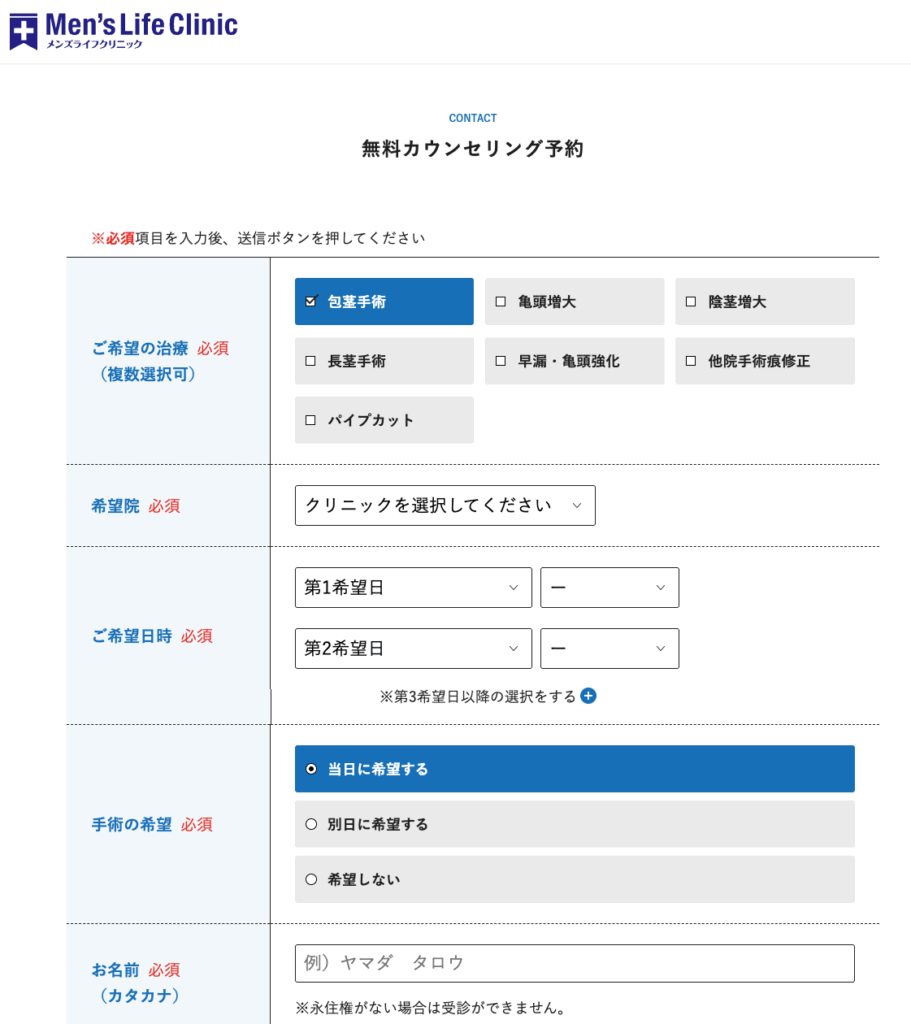Screen dimensions: 911x1024
Task: Click the ※永住権がない場合は受診ができません note
Action: (x=430, y=1008)
